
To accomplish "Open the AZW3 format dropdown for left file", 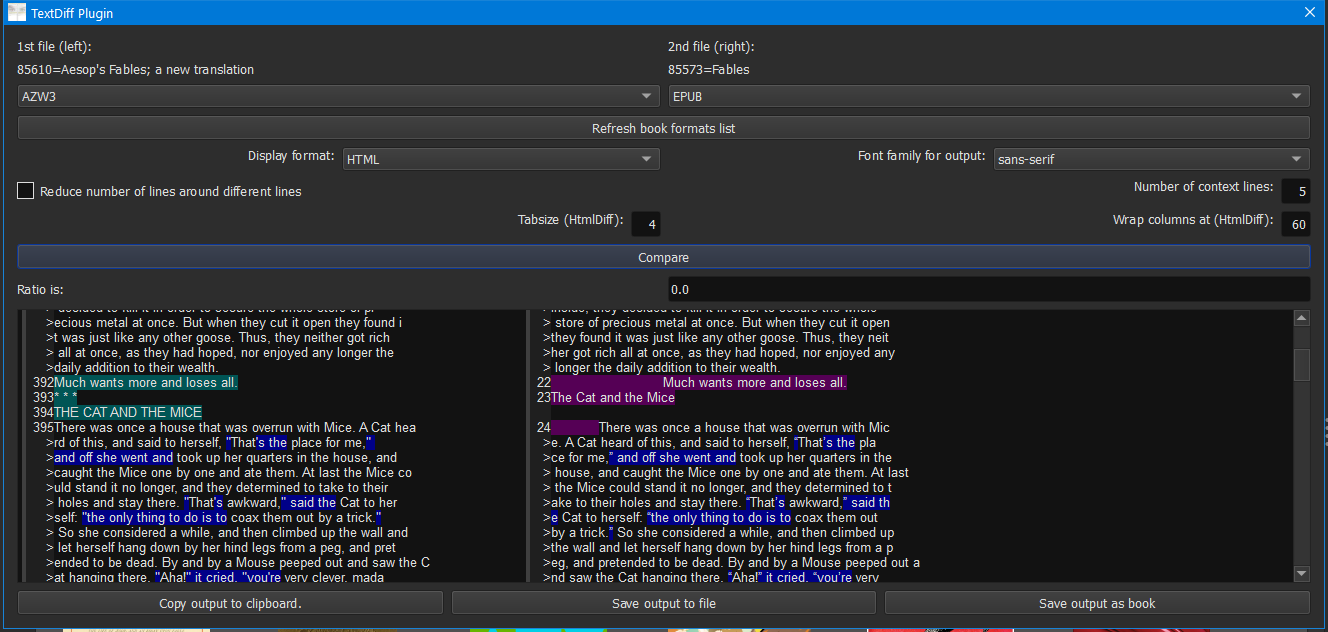I will [338, 96].
